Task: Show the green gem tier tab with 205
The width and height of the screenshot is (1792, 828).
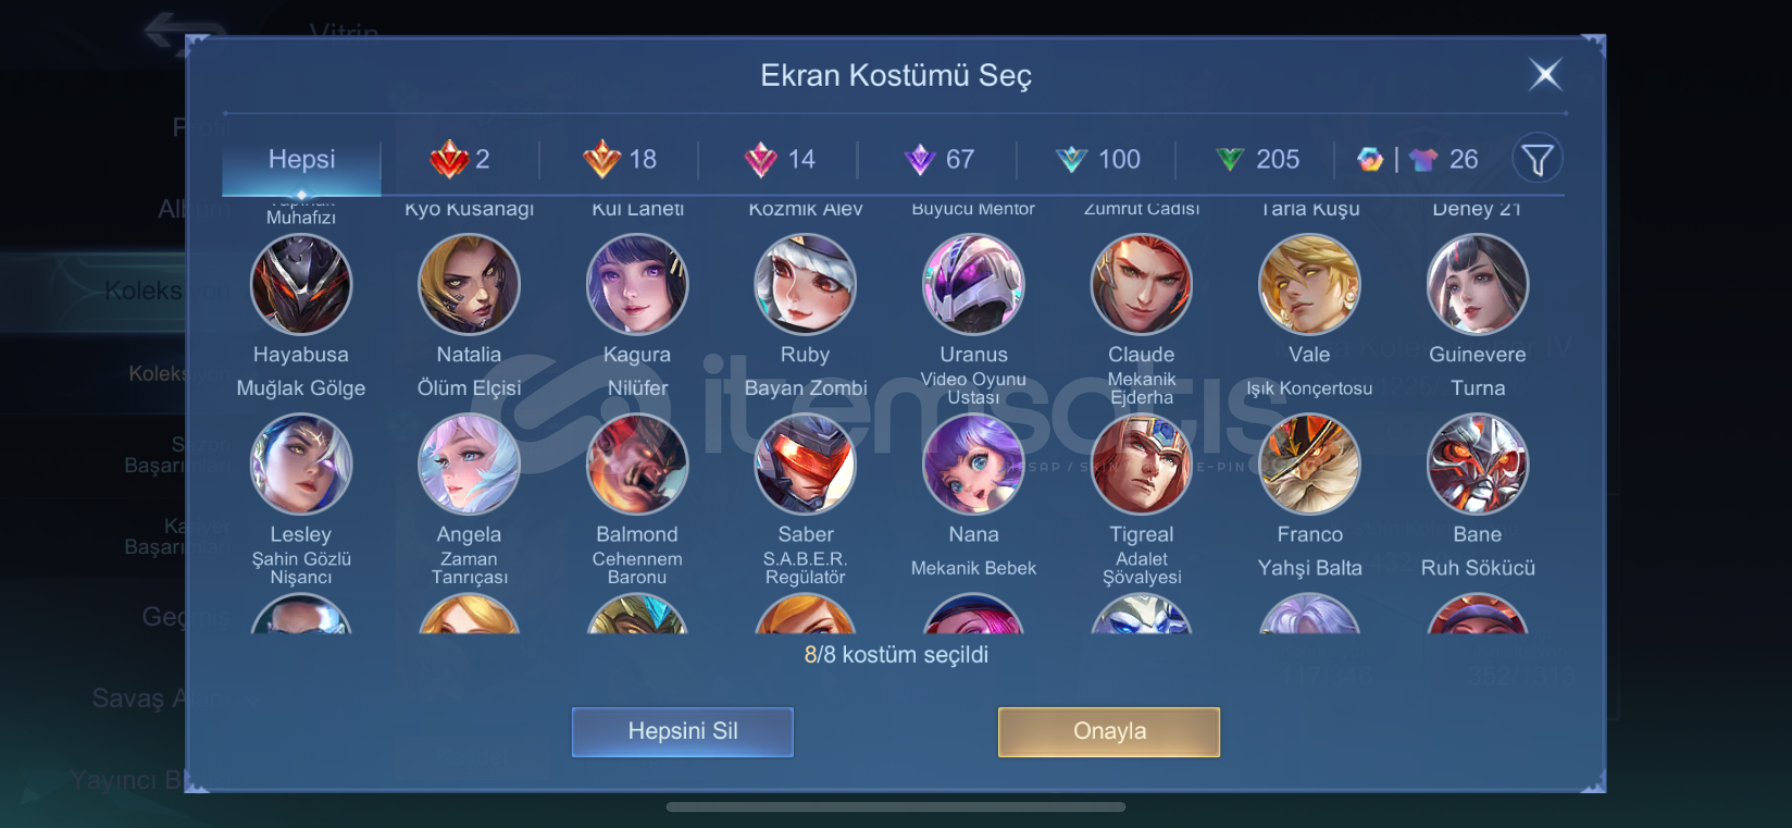Action: point(1256,159)
